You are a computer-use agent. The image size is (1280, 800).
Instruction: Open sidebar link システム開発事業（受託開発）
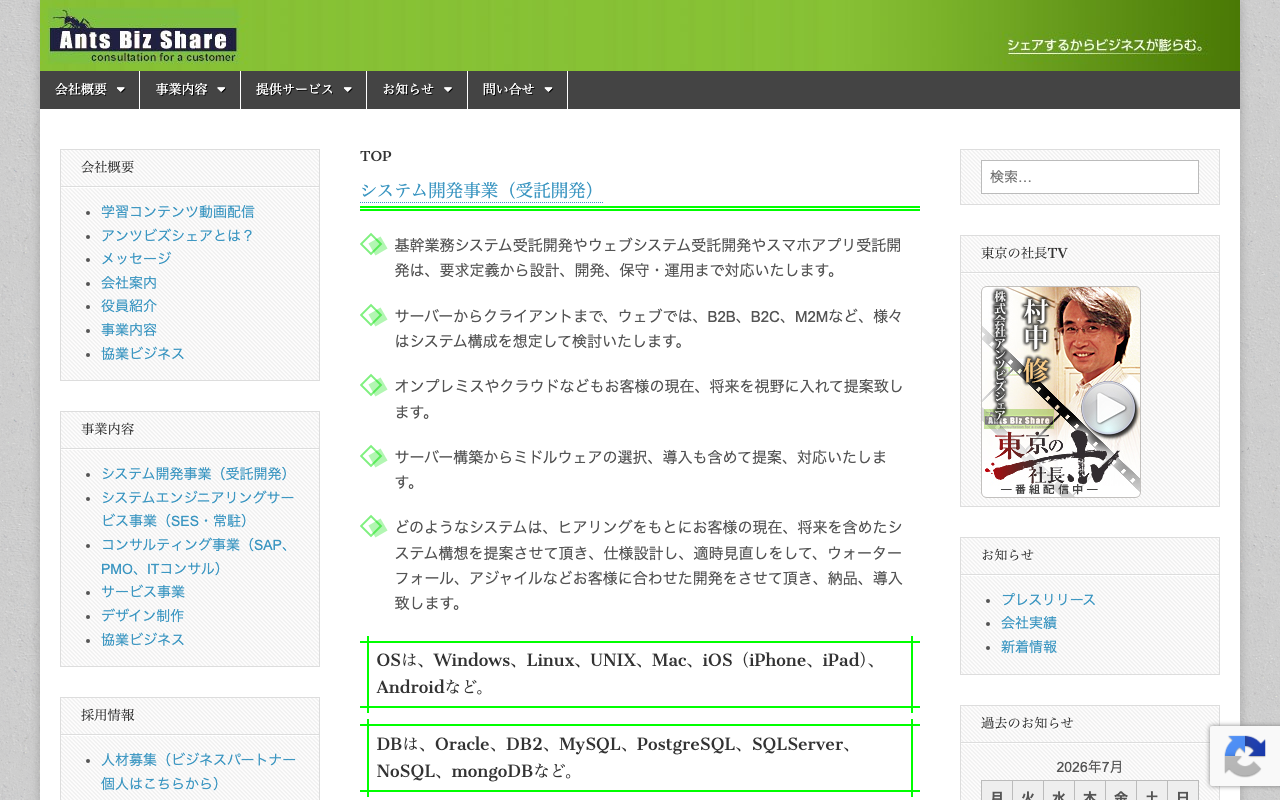coord(198,474)
